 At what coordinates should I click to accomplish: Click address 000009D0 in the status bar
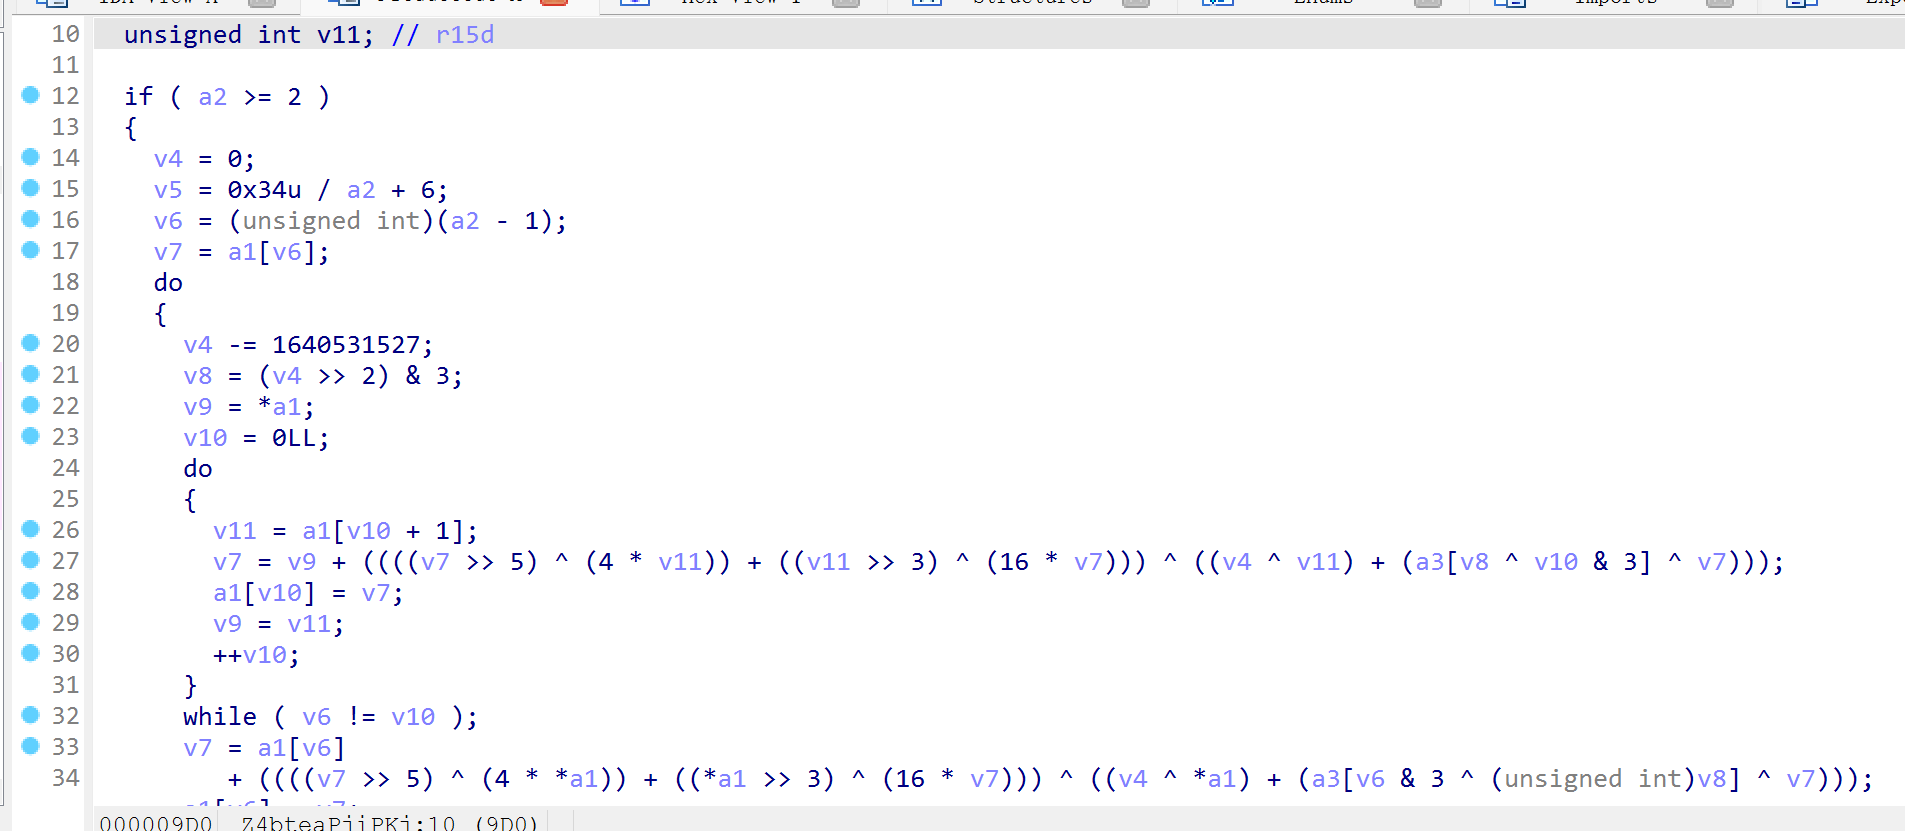click(156, 823)
